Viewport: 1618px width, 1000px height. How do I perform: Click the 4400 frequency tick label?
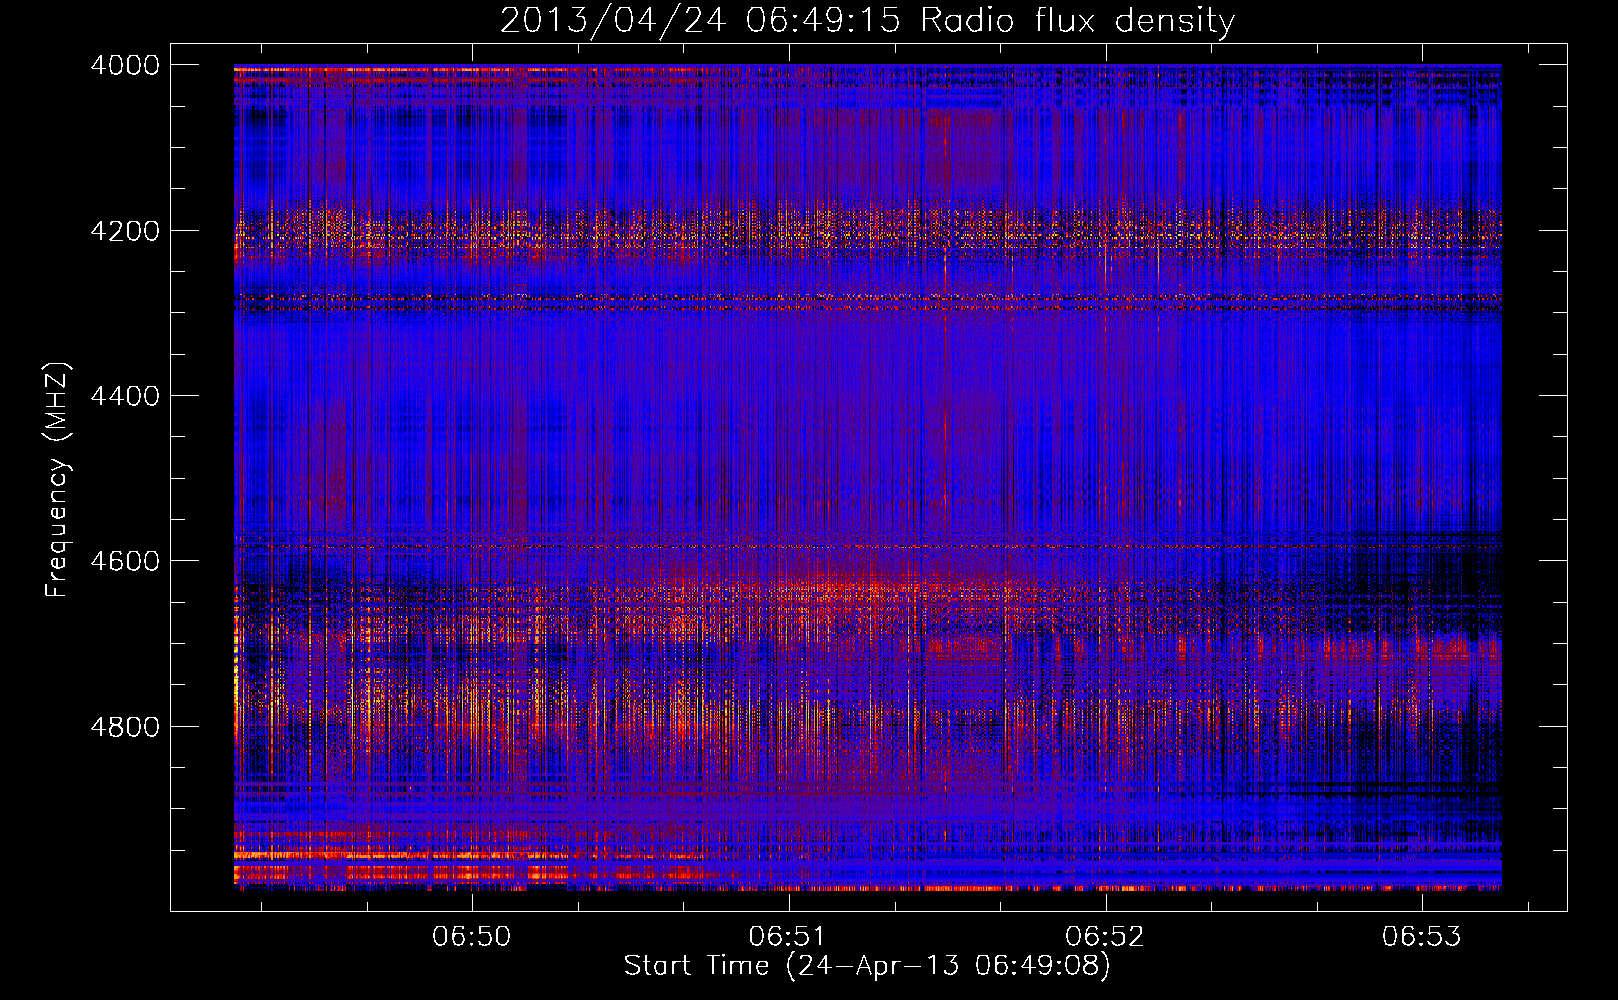pyautogui.click(x=125, y=396)
